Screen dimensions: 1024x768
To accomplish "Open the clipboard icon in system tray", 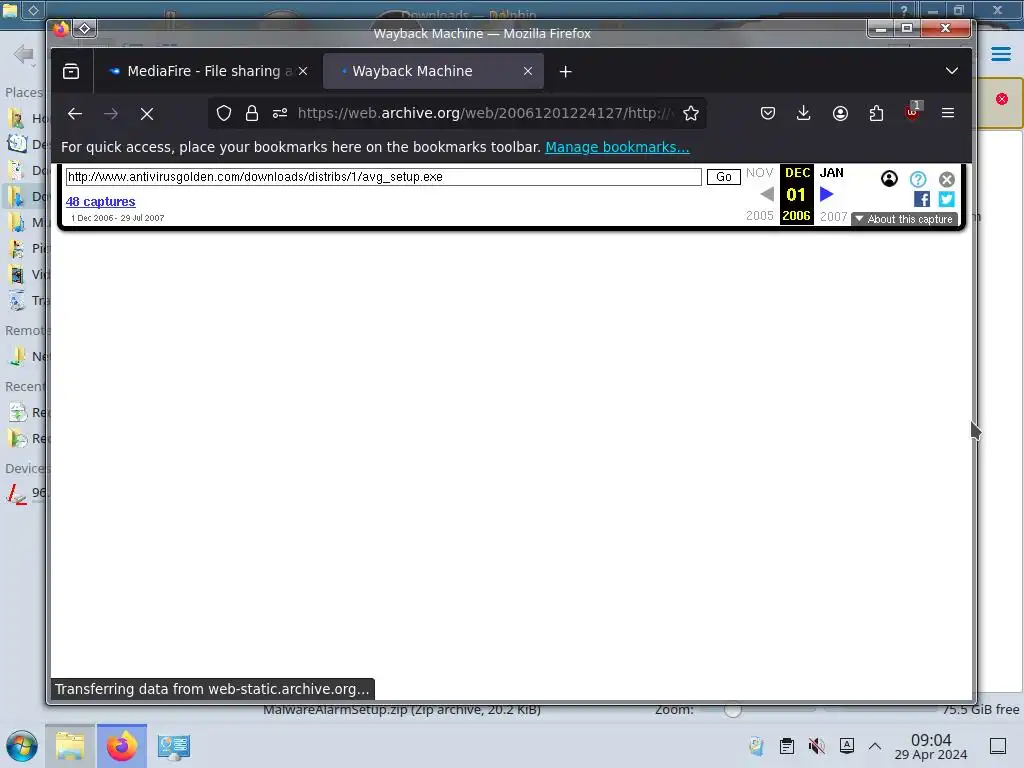I will pos(787,746).
